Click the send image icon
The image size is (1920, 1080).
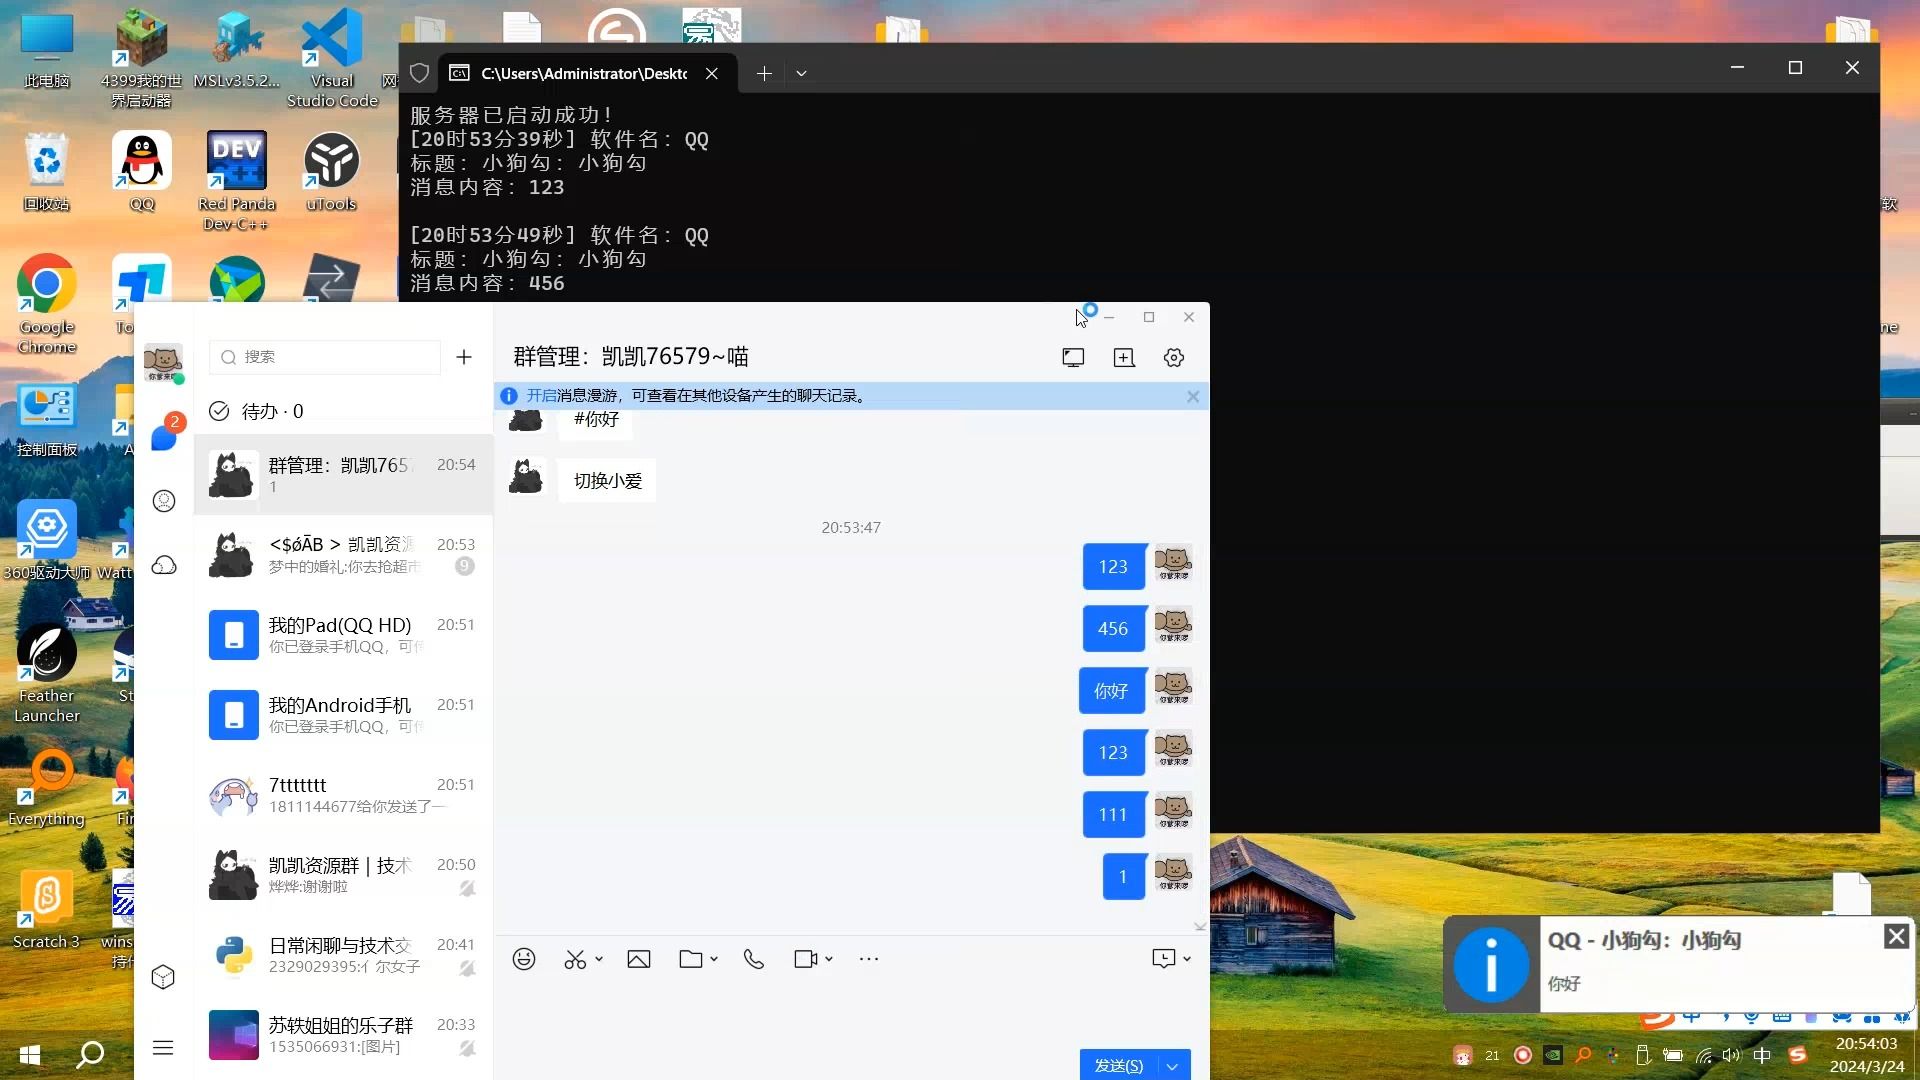[639, 958]
